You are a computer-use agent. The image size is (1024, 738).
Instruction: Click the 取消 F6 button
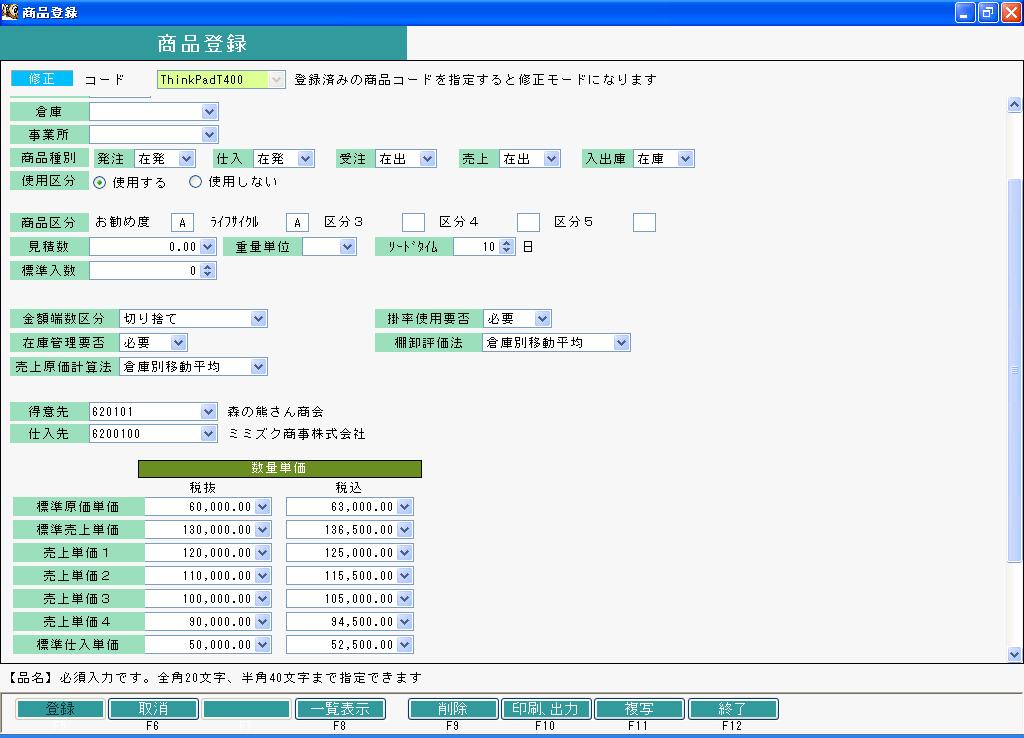153,709
